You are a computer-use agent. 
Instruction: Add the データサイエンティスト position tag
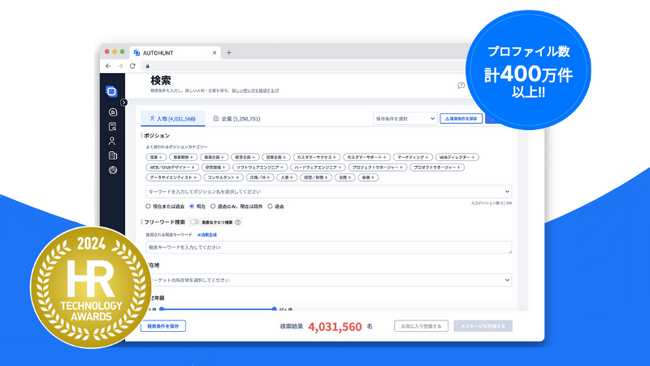click(x=173, y=177)
